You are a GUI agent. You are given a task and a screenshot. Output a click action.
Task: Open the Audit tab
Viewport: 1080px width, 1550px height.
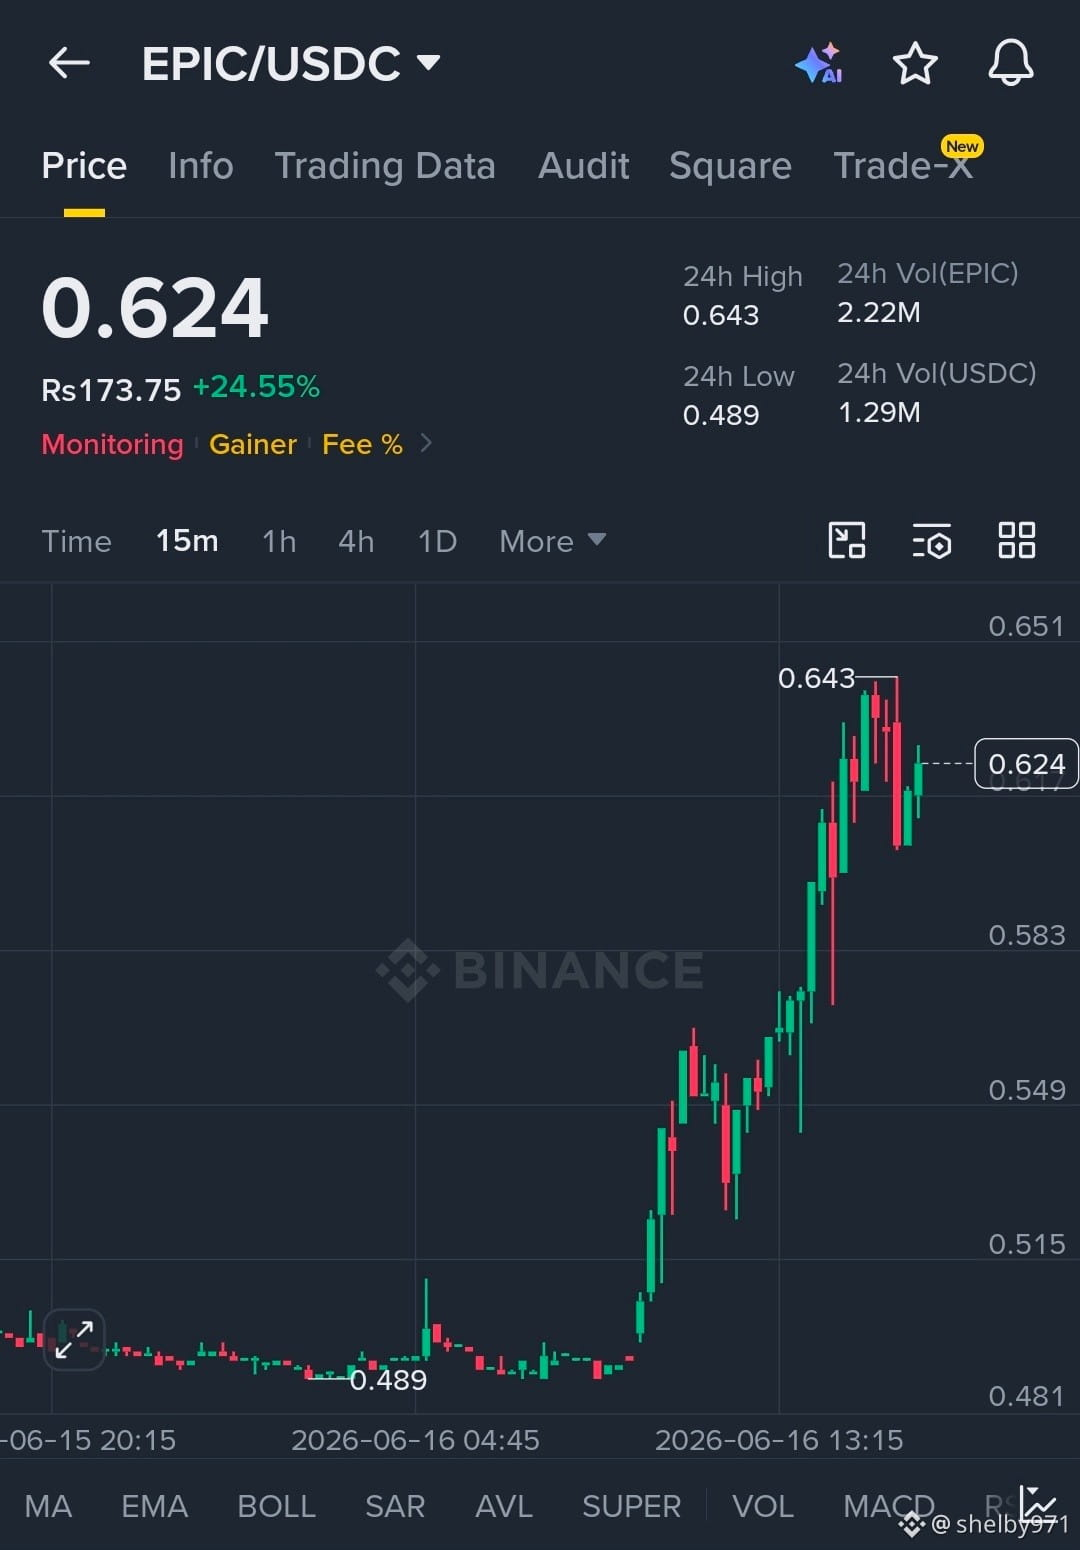(584, 166)
